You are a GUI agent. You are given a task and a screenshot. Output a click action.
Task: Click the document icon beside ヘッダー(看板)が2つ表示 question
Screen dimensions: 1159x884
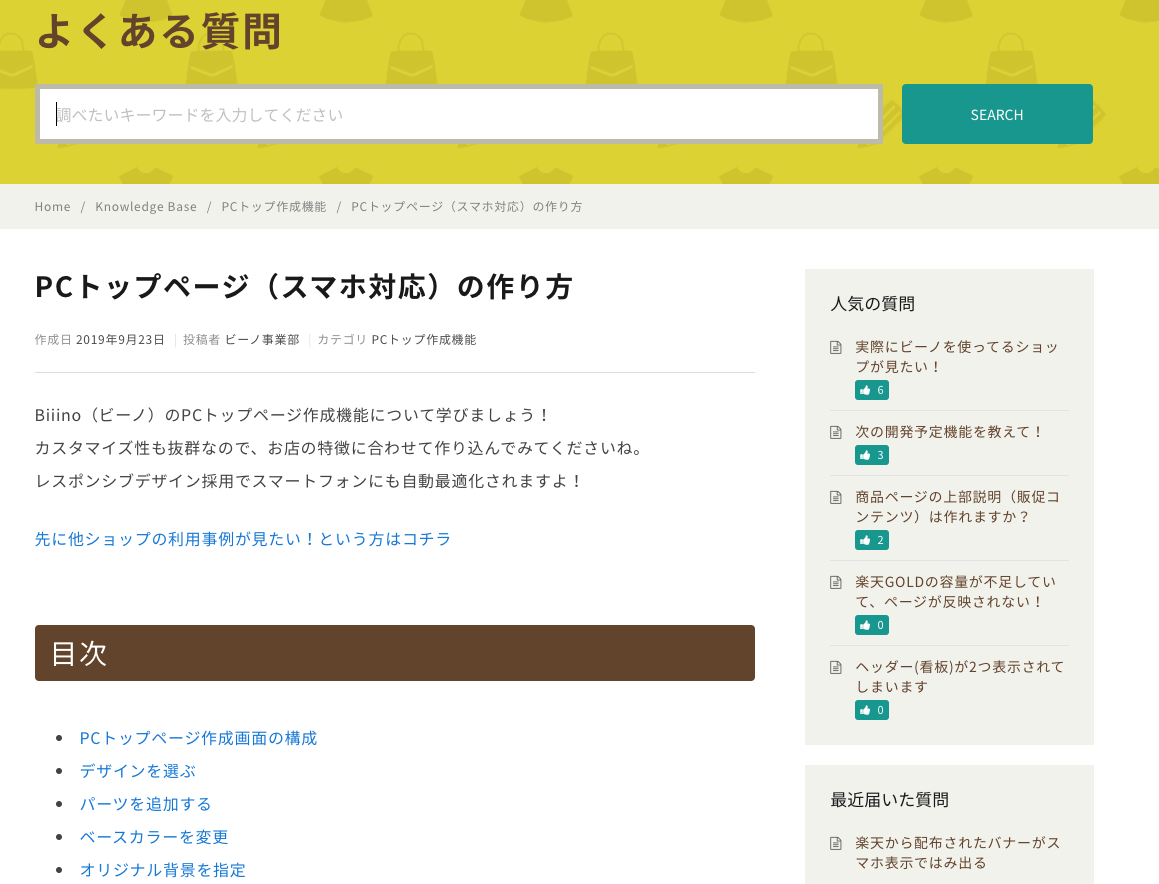click(x=835, y=667)
